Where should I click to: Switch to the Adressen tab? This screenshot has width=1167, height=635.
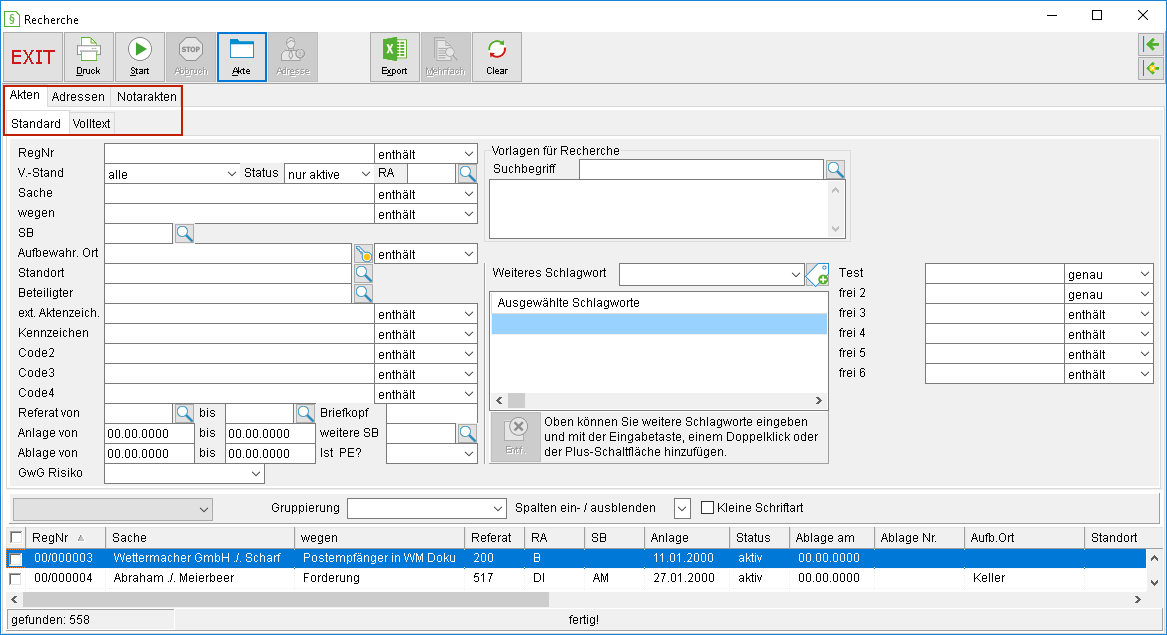(x=78, y=97)
